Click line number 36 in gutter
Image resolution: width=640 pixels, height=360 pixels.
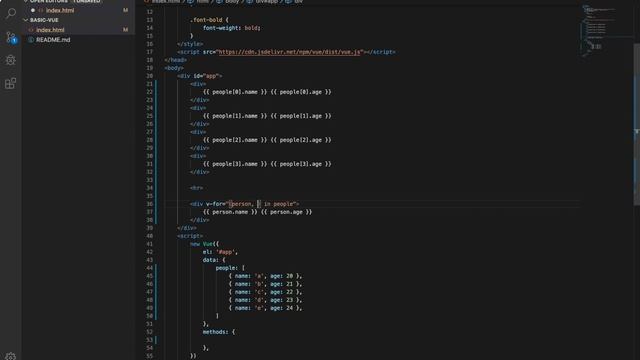[x=150, y=204]
